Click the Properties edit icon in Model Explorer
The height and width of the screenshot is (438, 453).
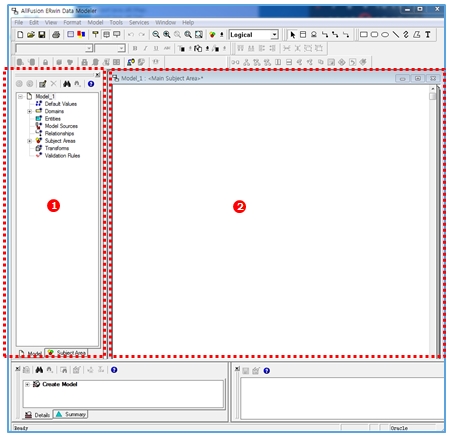(42, 84)
